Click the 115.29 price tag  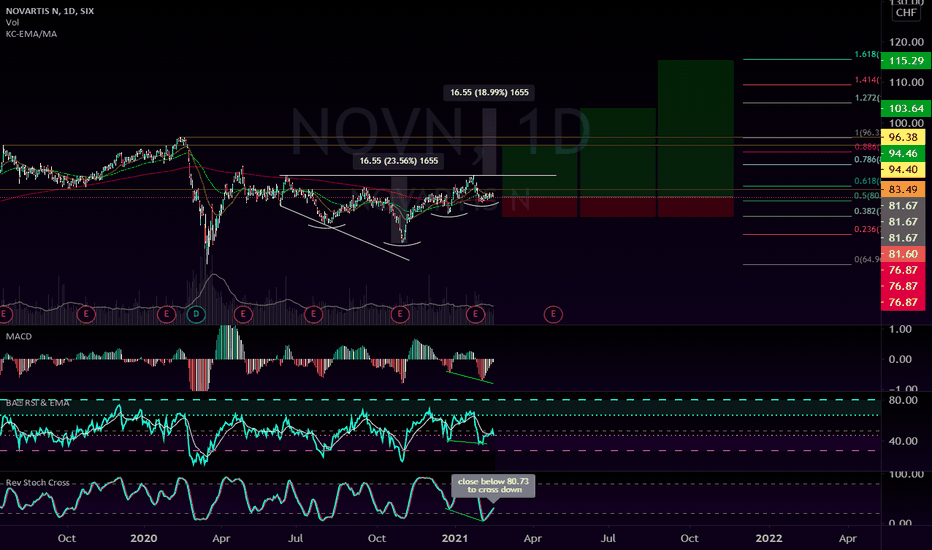click(906, 61)
